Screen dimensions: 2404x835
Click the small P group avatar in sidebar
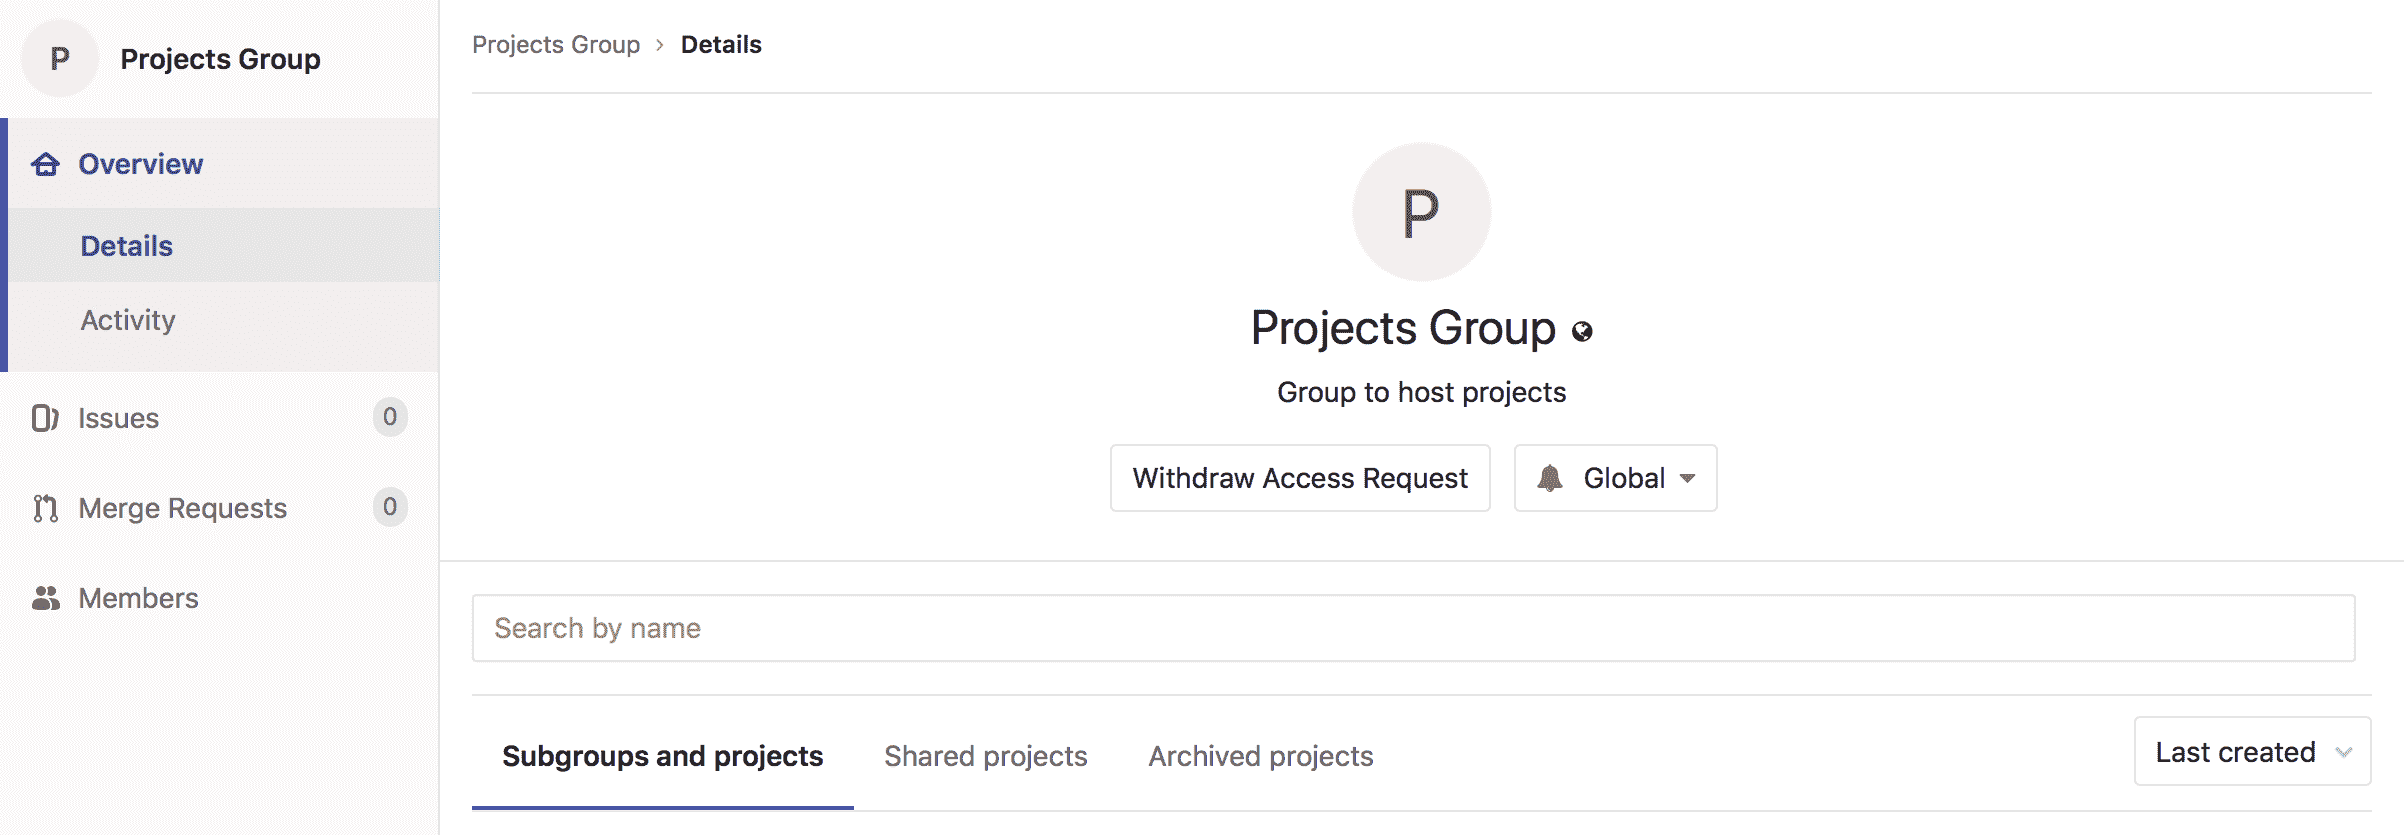click(60, 59)
